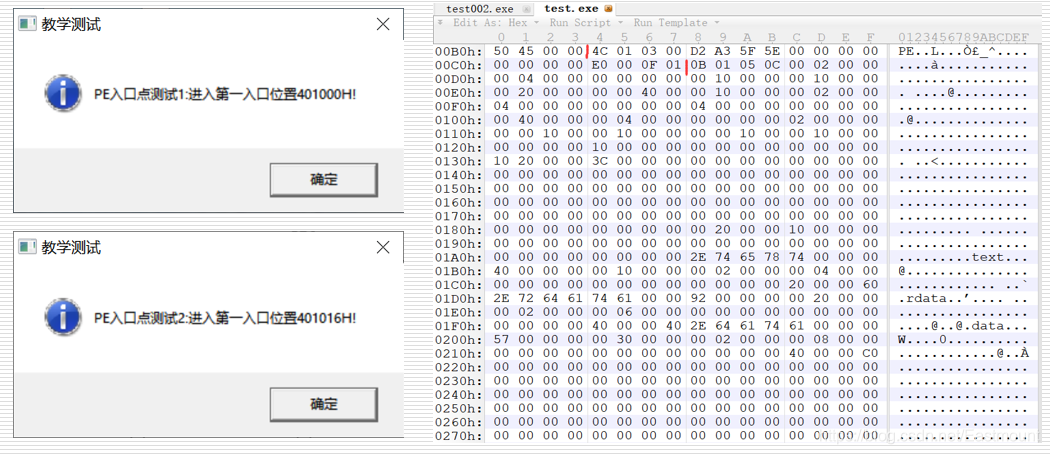
Task: Click hex byte 92 in row 01D0h
Action: pos(698,299)
